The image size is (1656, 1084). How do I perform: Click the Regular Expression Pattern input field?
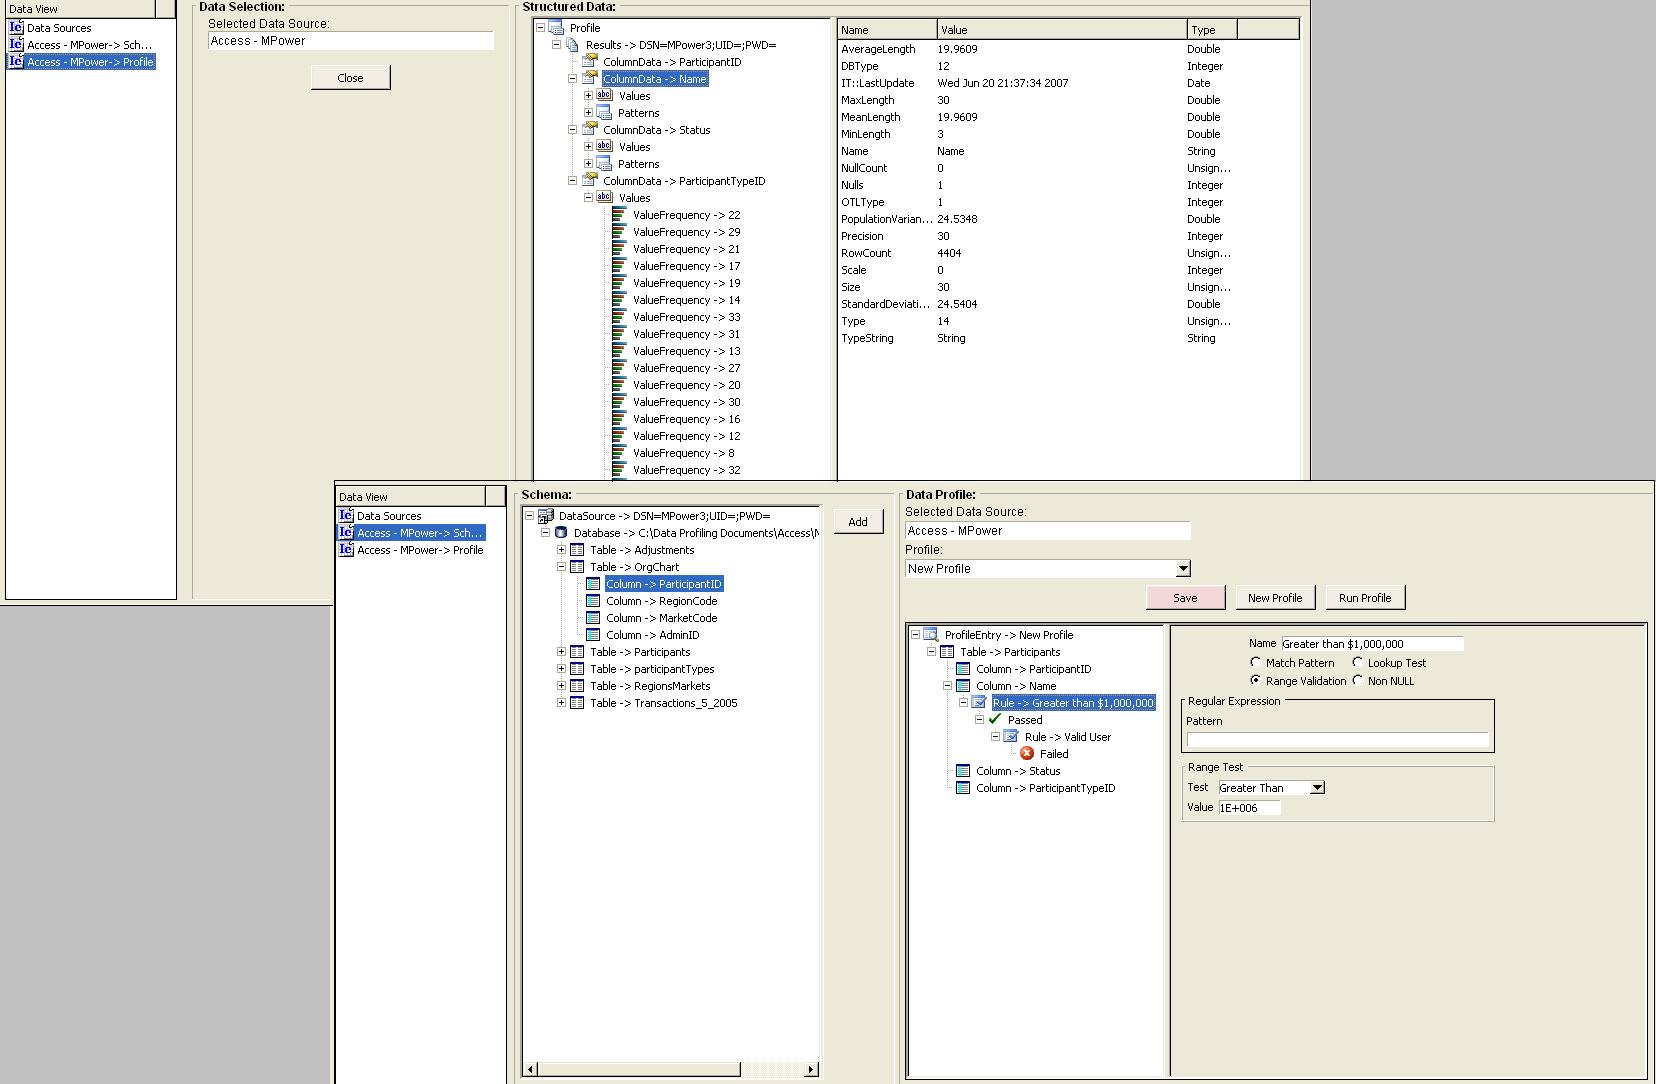(x=1337, y=740)
